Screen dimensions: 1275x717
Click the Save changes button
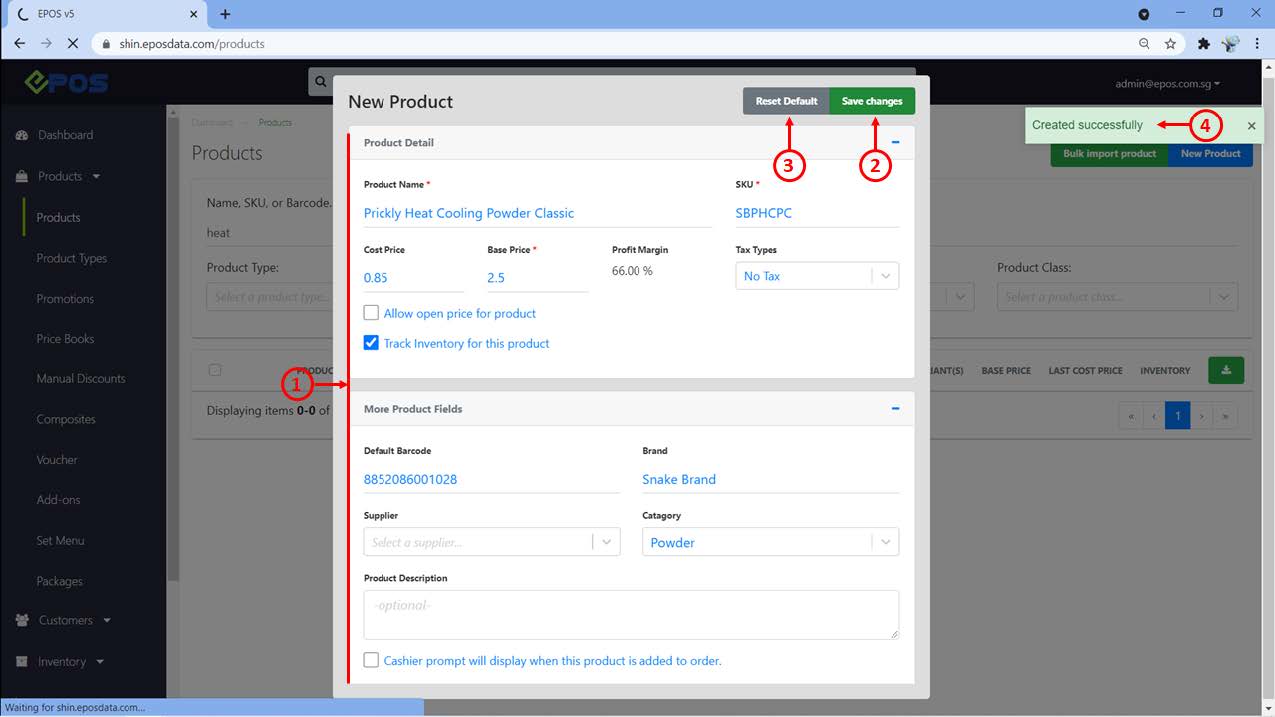tap(872, 101)
